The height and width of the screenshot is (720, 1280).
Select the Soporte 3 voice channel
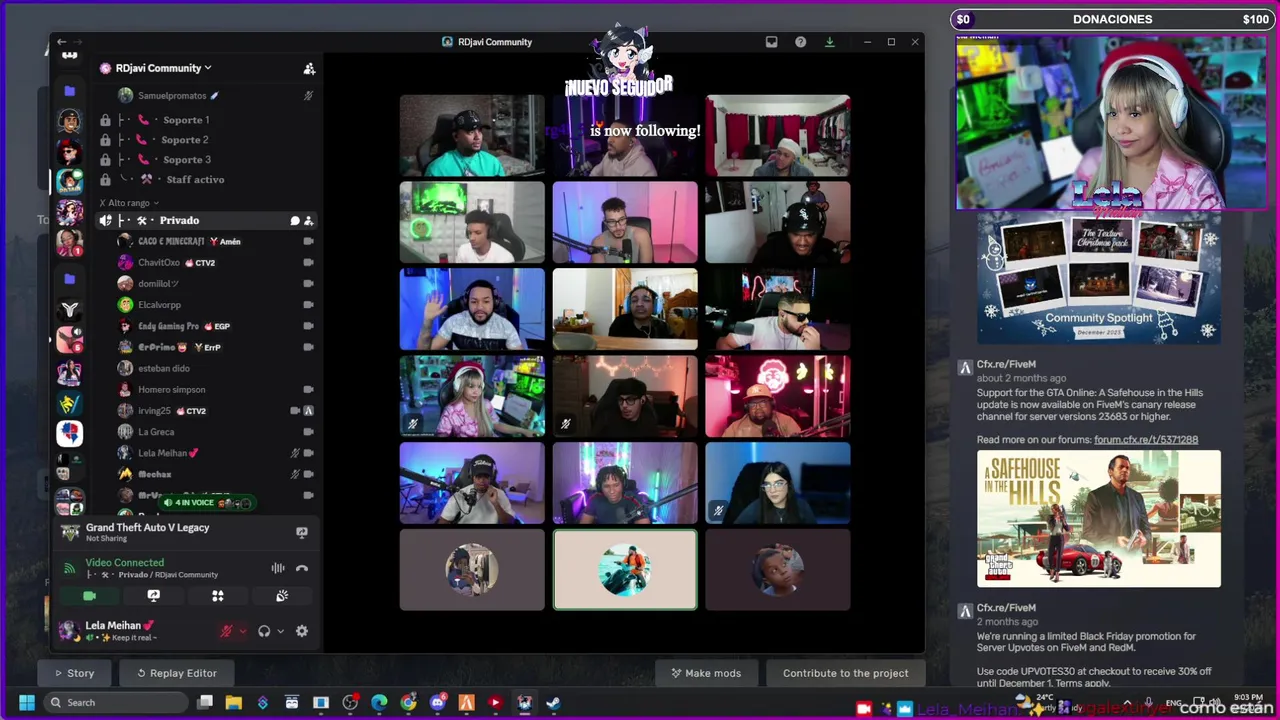187,160
